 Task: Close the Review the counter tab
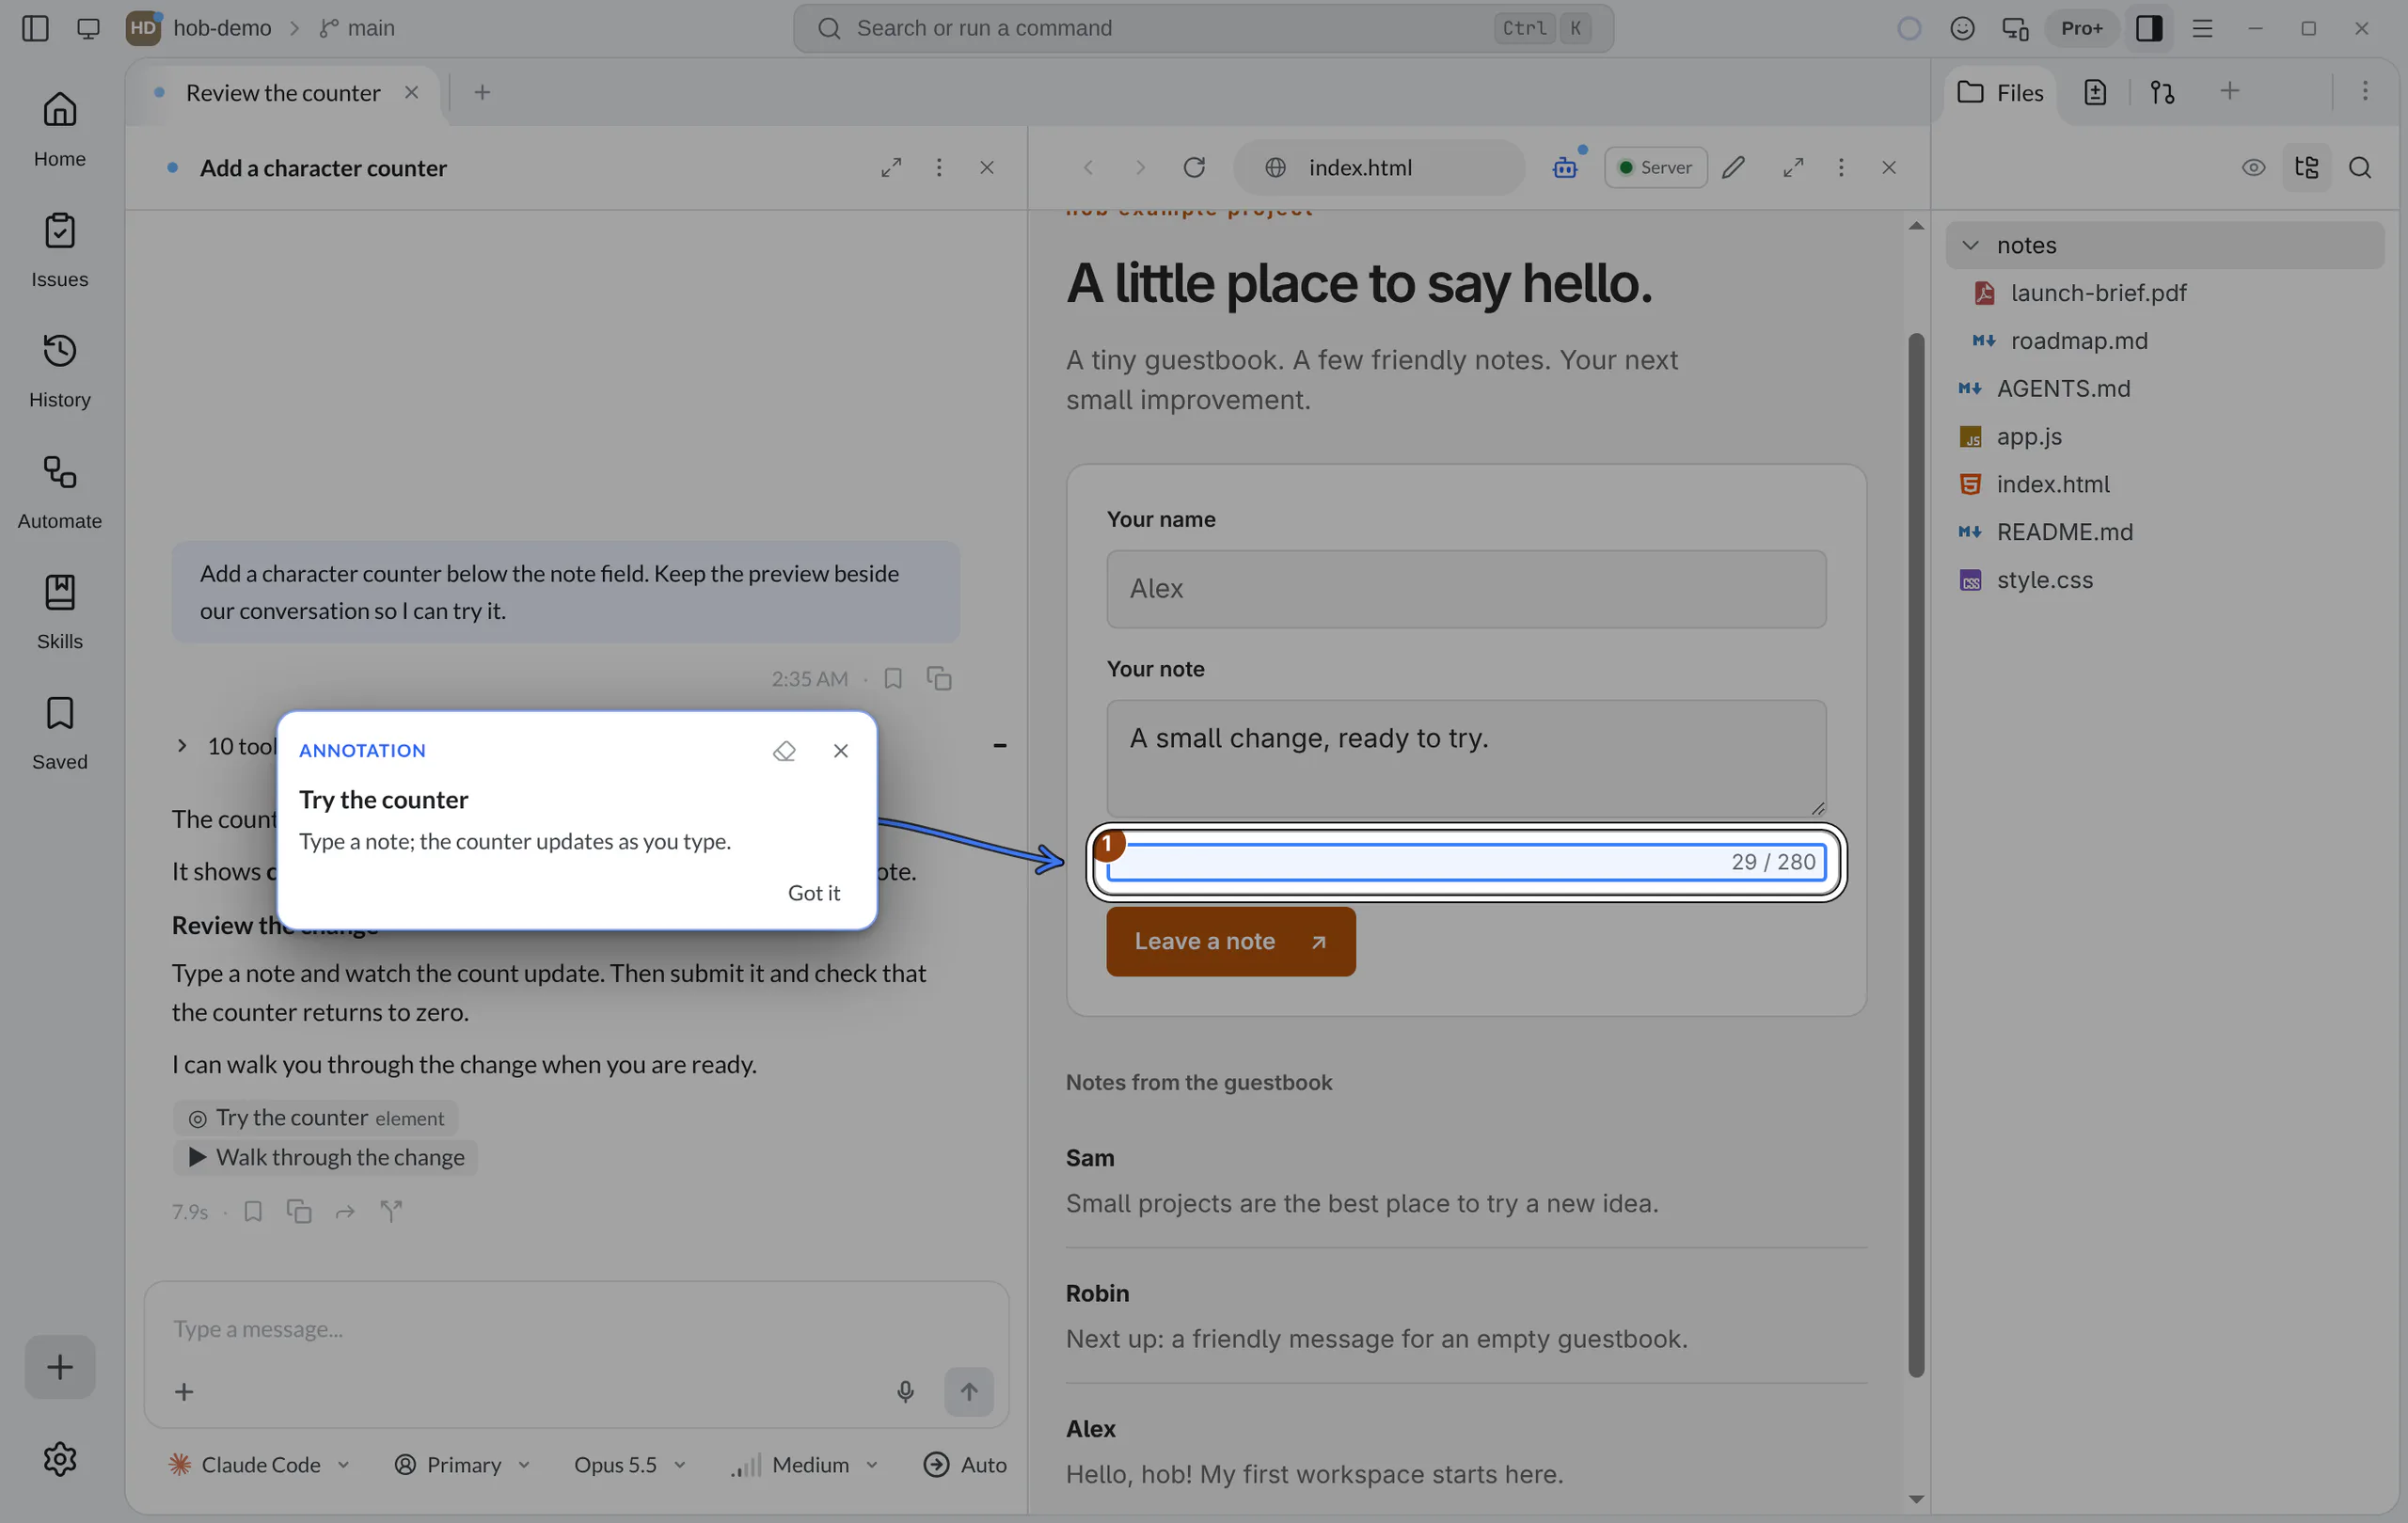coord(411,92)
